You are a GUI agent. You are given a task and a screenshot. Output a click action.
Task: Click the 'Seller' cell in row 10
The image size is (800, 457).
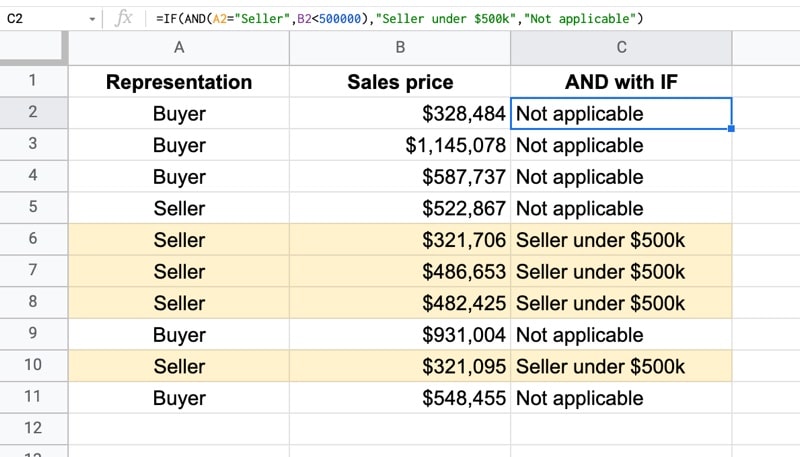click(x=179, y=366)
